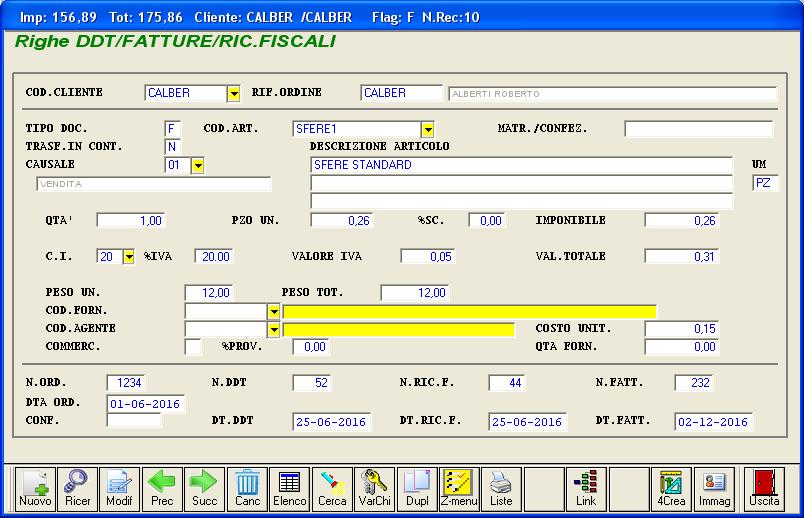Click the DTA ORD. date 01-06-2016
Screen dimensions: 804x518
146,404
